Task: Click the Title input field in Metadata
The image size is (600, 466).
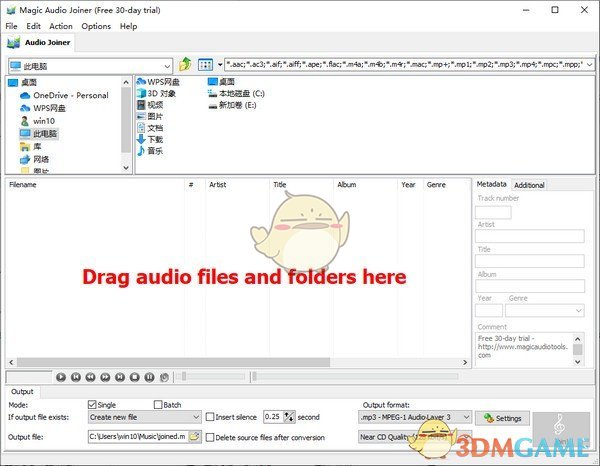Action: click(530, 261)
